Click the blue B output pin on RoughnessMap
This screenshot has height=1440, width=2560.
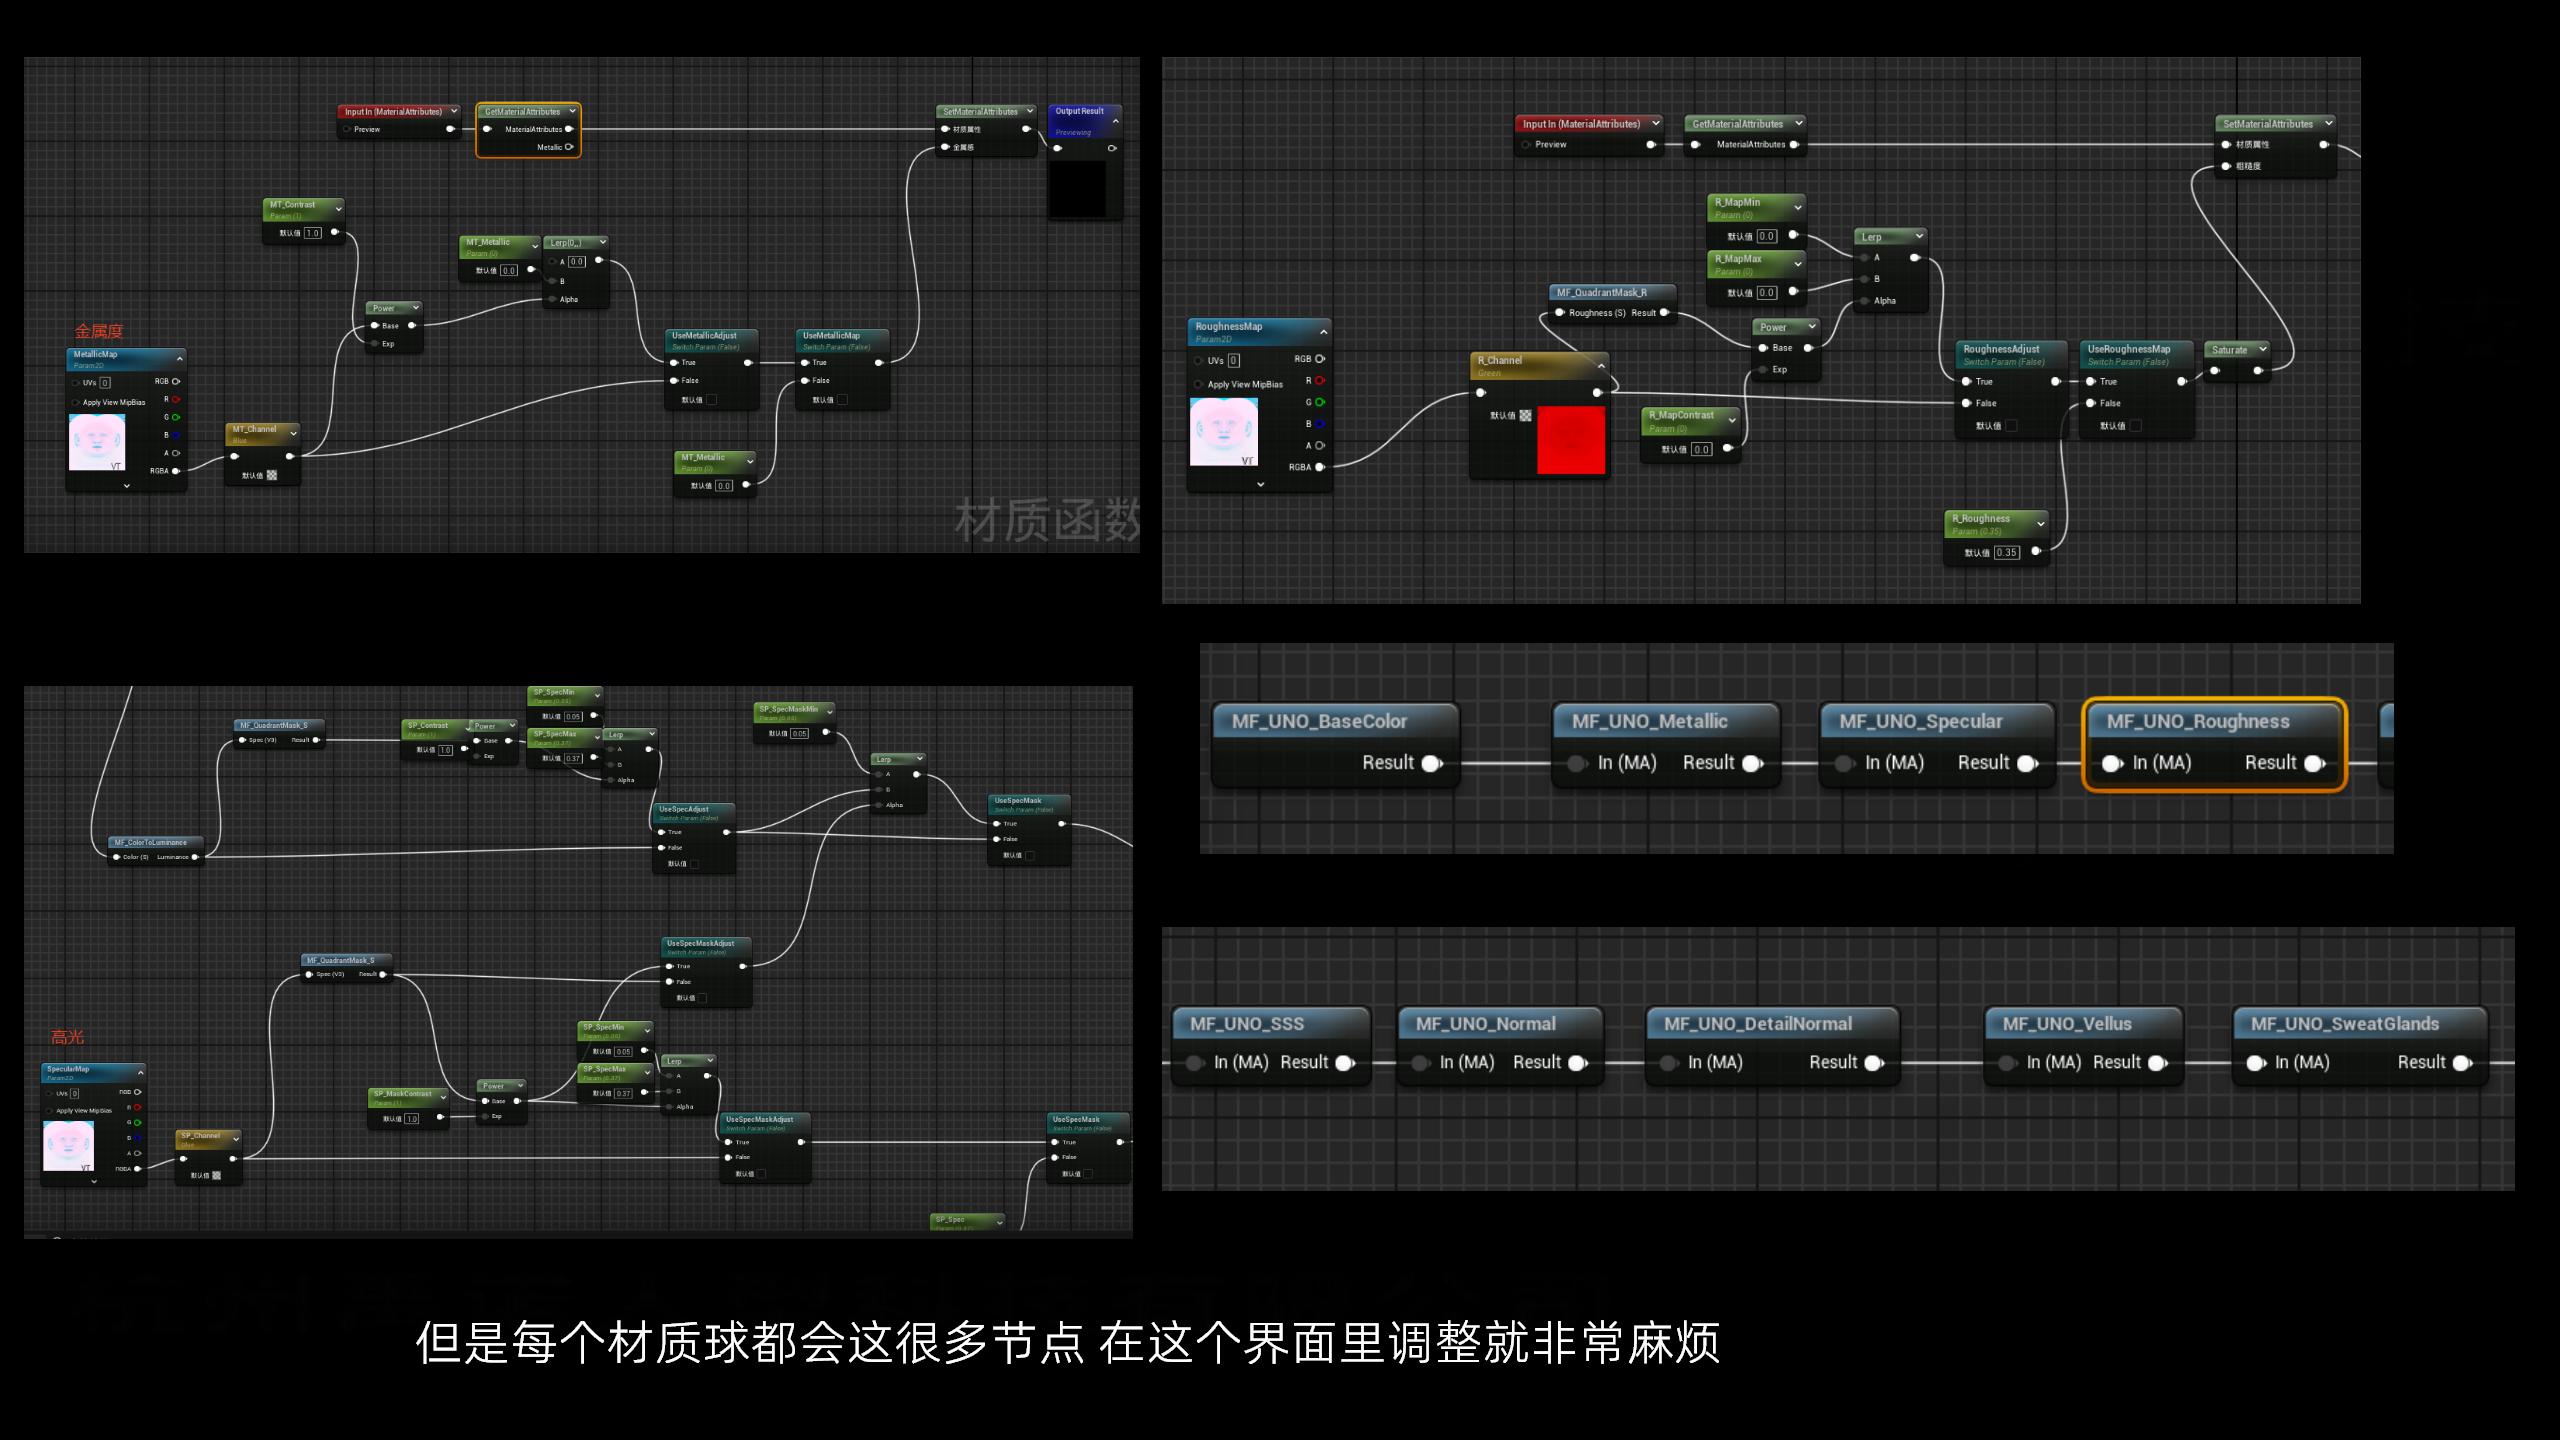coord(1320,424)
